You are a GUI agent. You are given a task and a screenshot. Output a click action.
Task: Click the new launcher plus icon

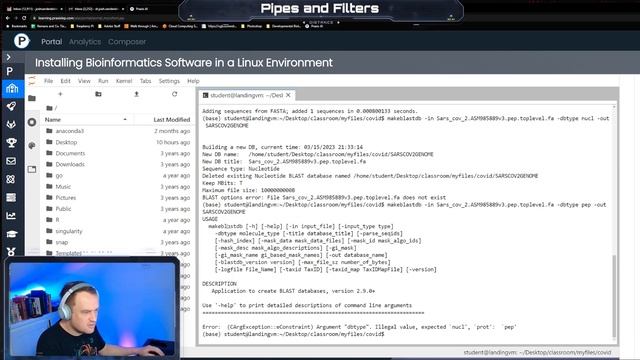60,94
